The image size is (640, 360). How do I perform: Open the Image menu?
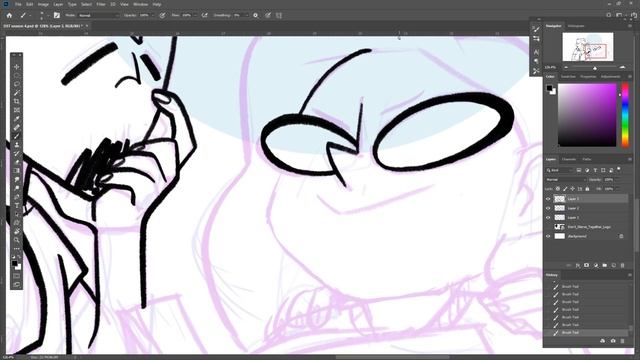tap(43, 4)
